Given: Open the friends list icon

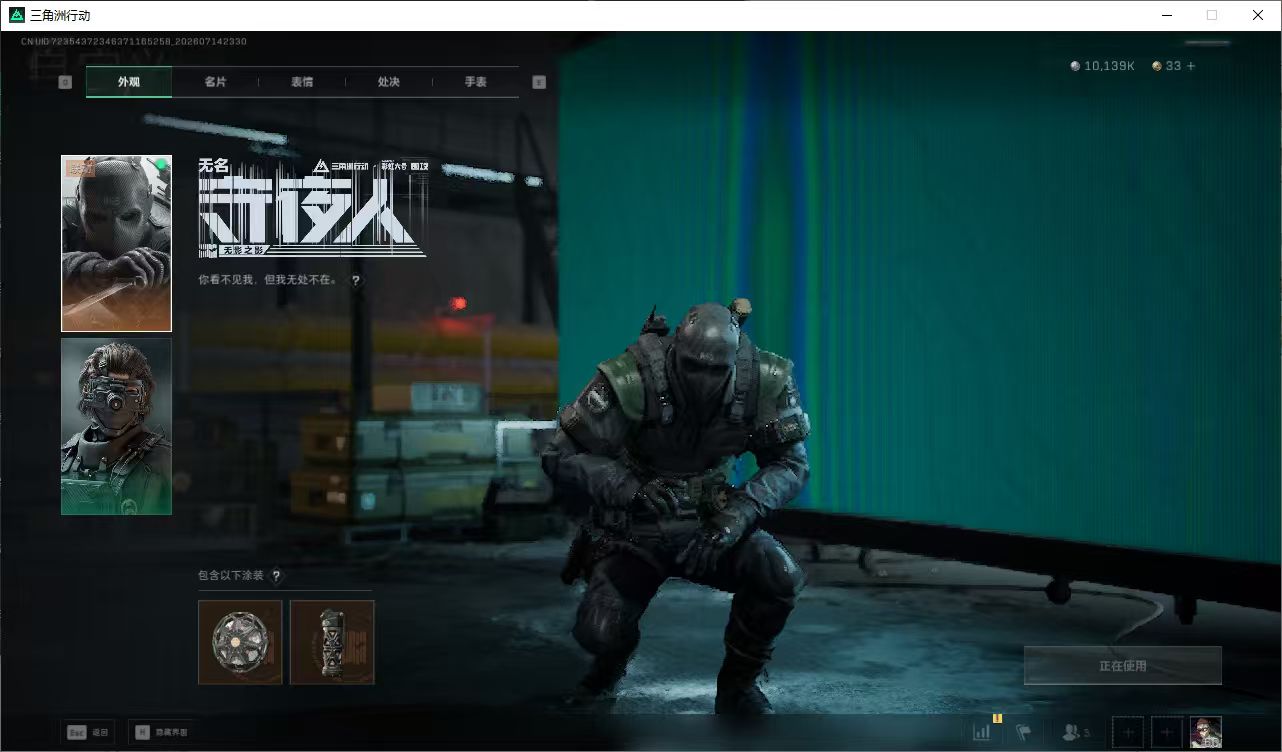Looking at the screenshot, I should [1076, 733].
